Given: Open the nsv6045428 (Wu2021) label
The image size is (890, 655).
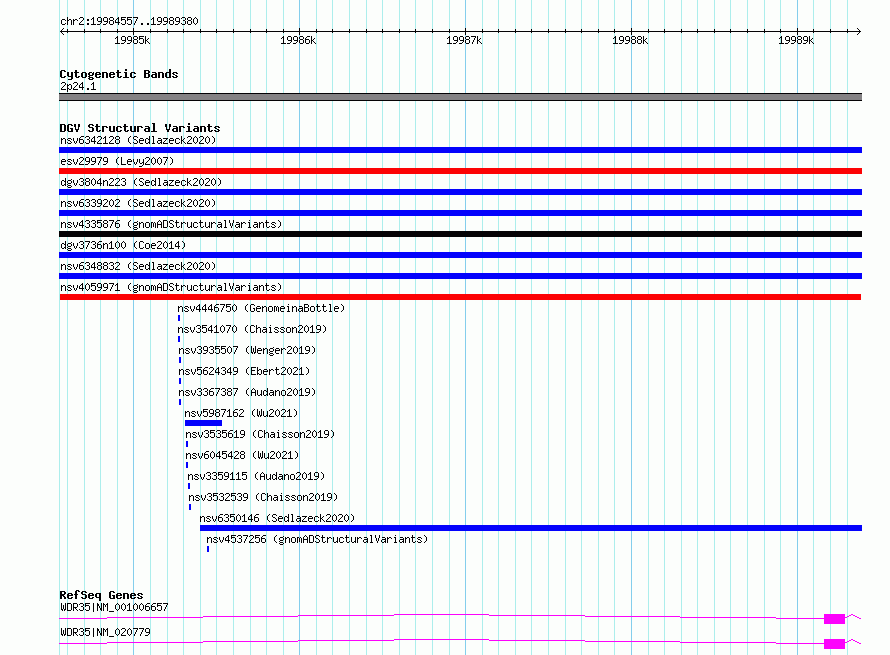Looking at the screenshot, I should pos(242,455).
